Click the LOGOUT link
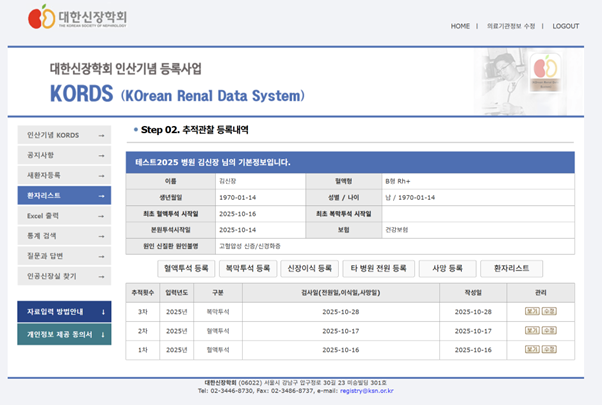Screen dimensions: 602x405 [565, 26]
